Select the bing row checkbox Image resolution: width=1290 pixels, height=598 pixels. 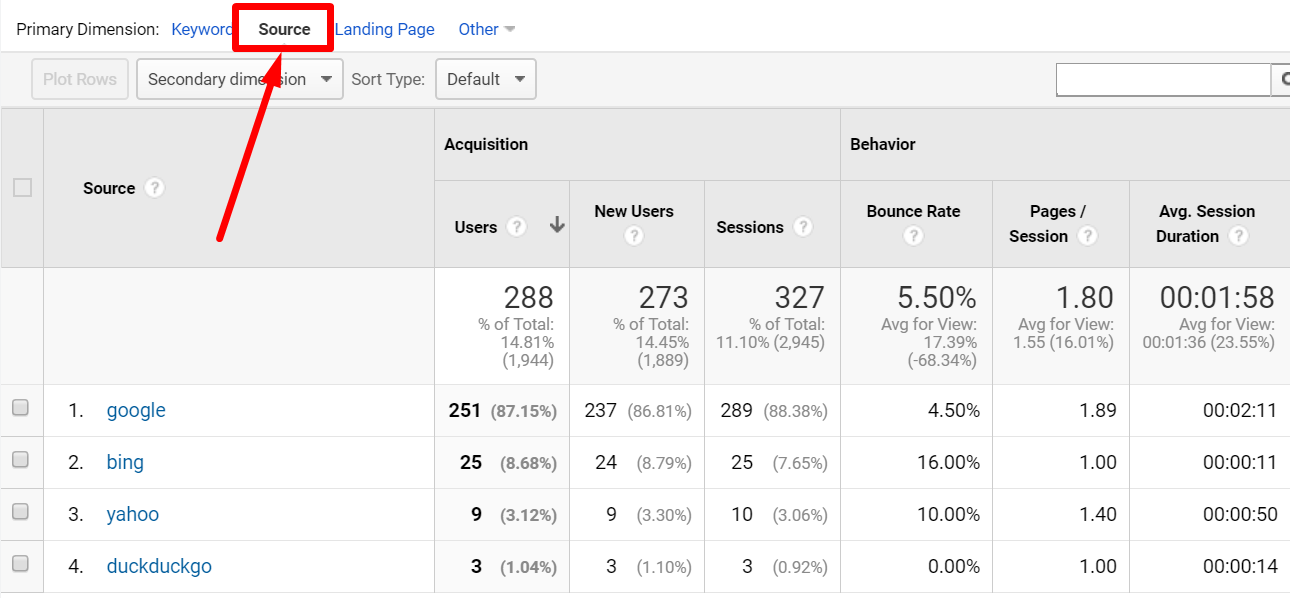click(21, 460)
